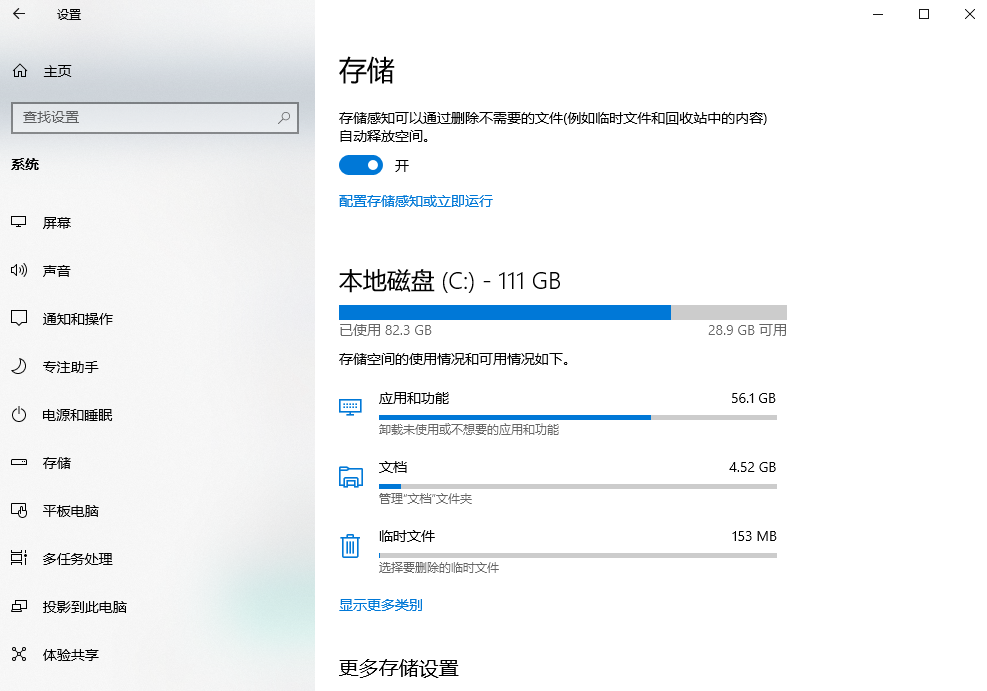Maximize the Settings window
Viewport: 987px width, 691px height.
(924, 14)
